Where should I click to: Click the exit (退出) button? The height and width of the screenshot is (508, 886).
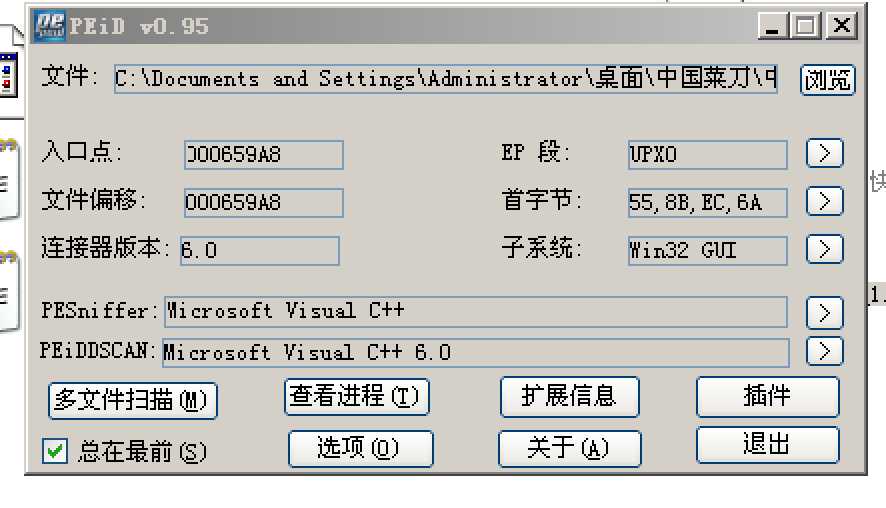coord(767,445)
